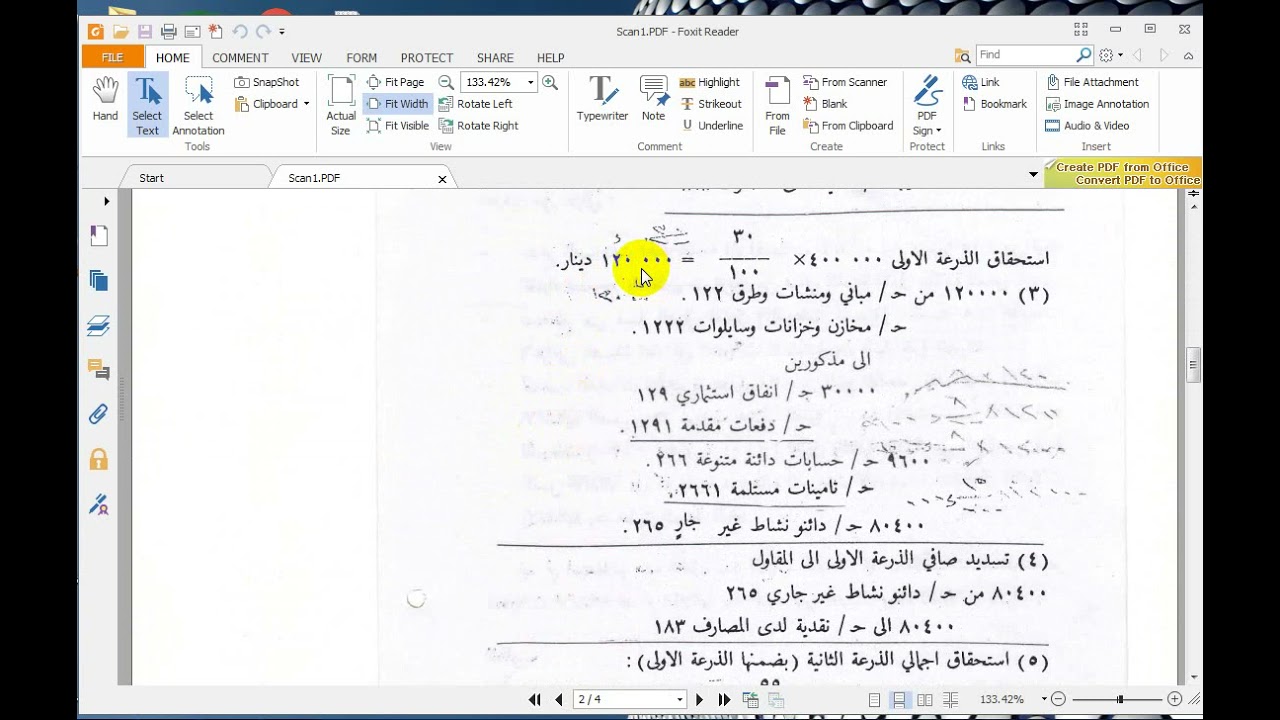Enable Facing page display mode
Image resolution: width=1280 pixels, height=720 pixels.
tap(925, 700)
